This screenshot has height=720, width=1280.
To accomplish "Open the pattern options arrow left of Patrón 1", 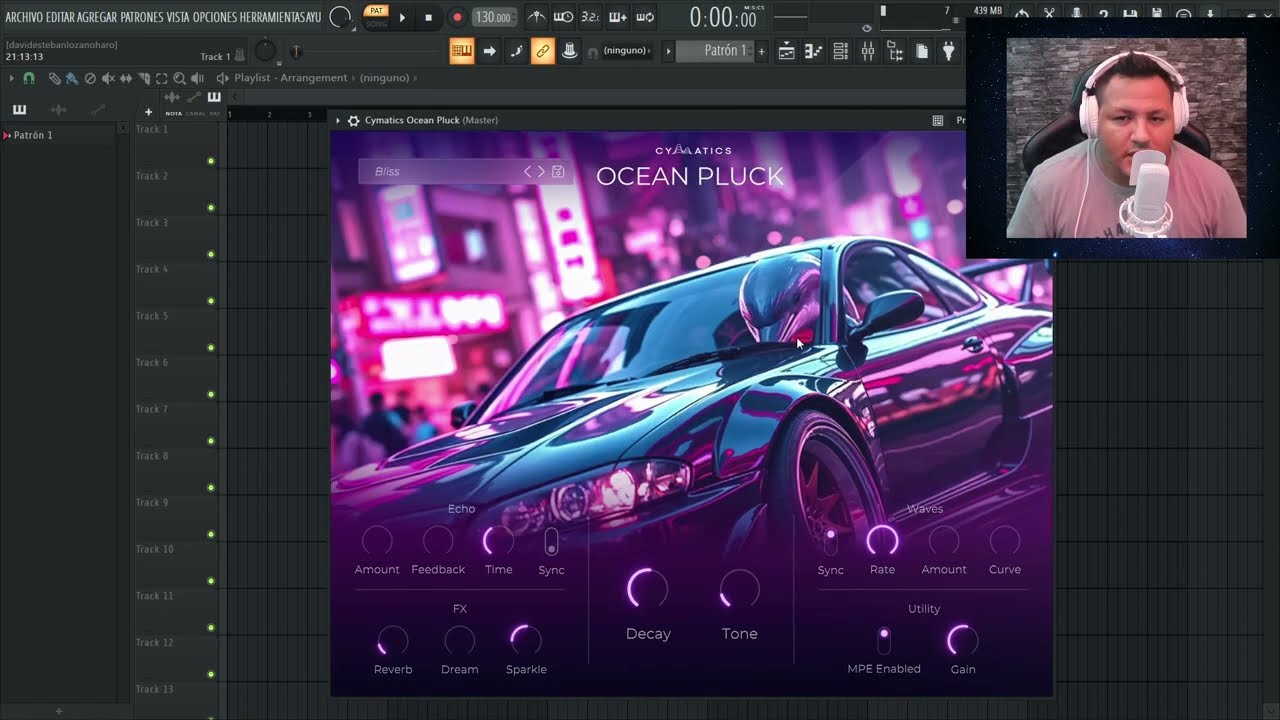I will point(668,51).
